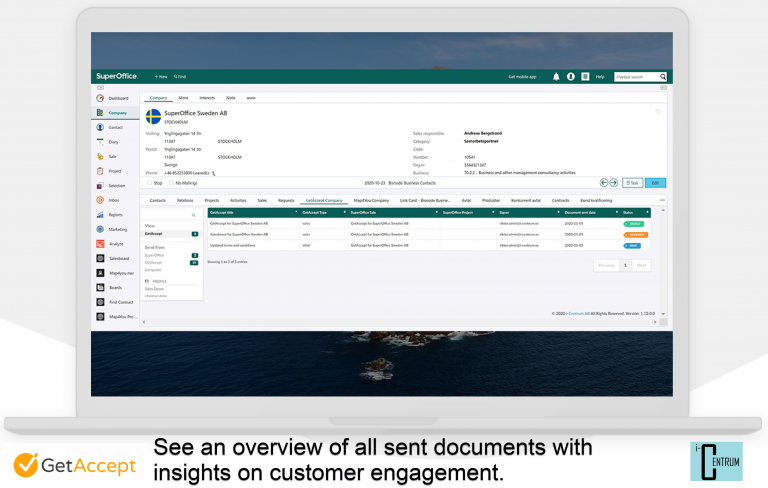Viewport: 768px width, 488px height.
Task: Sort by the SuperOffice Sale column
Action: point(436,212)
